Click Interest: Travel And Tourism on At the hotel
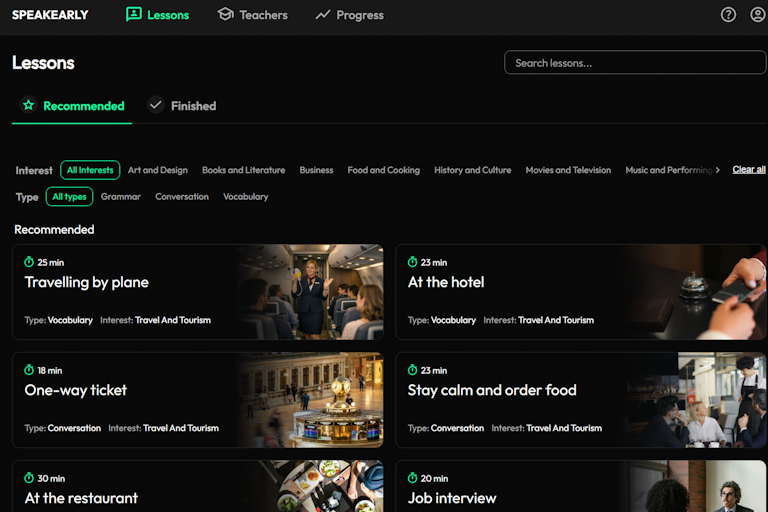Image resolution: width=768 pixels, height=512 pixels. click(538, 320)
